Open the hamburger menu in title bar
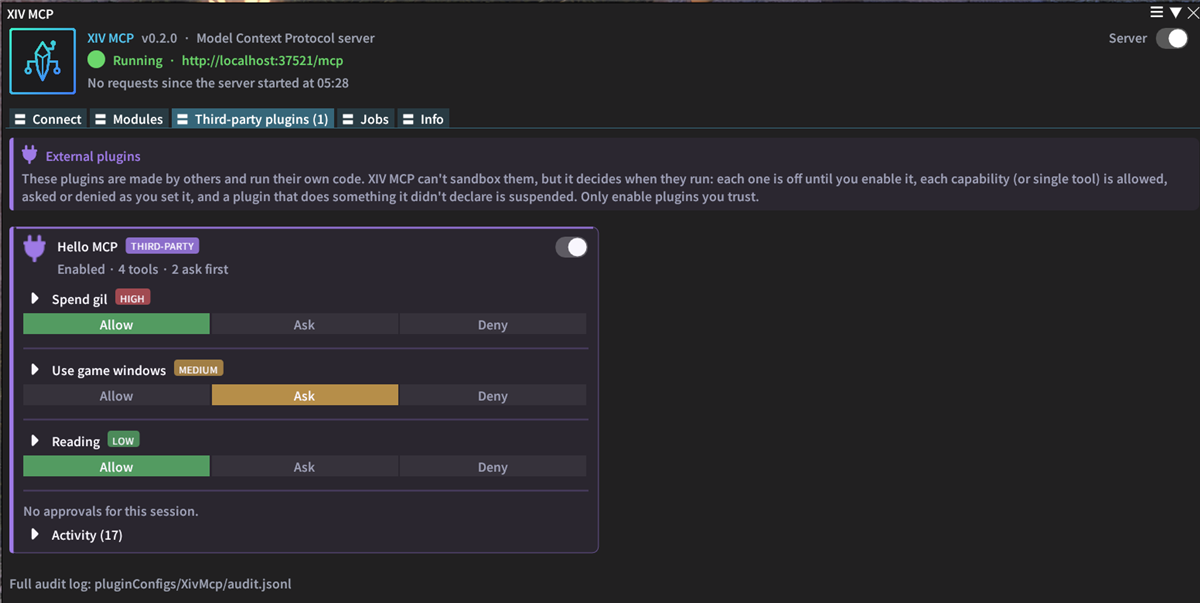Image resolution: width=1200 pixels, height=603 pixels. tap(1156, 12)
